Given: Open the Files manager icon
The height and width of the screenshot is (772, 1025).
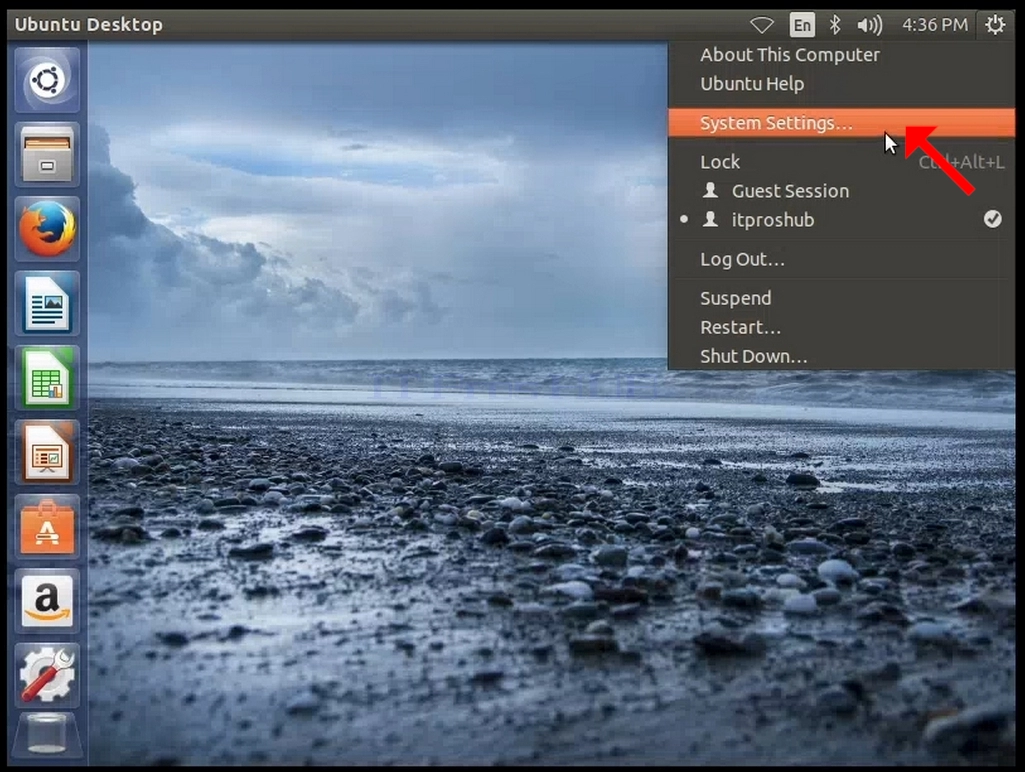Looking at the screenshot, I should pos(47,155).
